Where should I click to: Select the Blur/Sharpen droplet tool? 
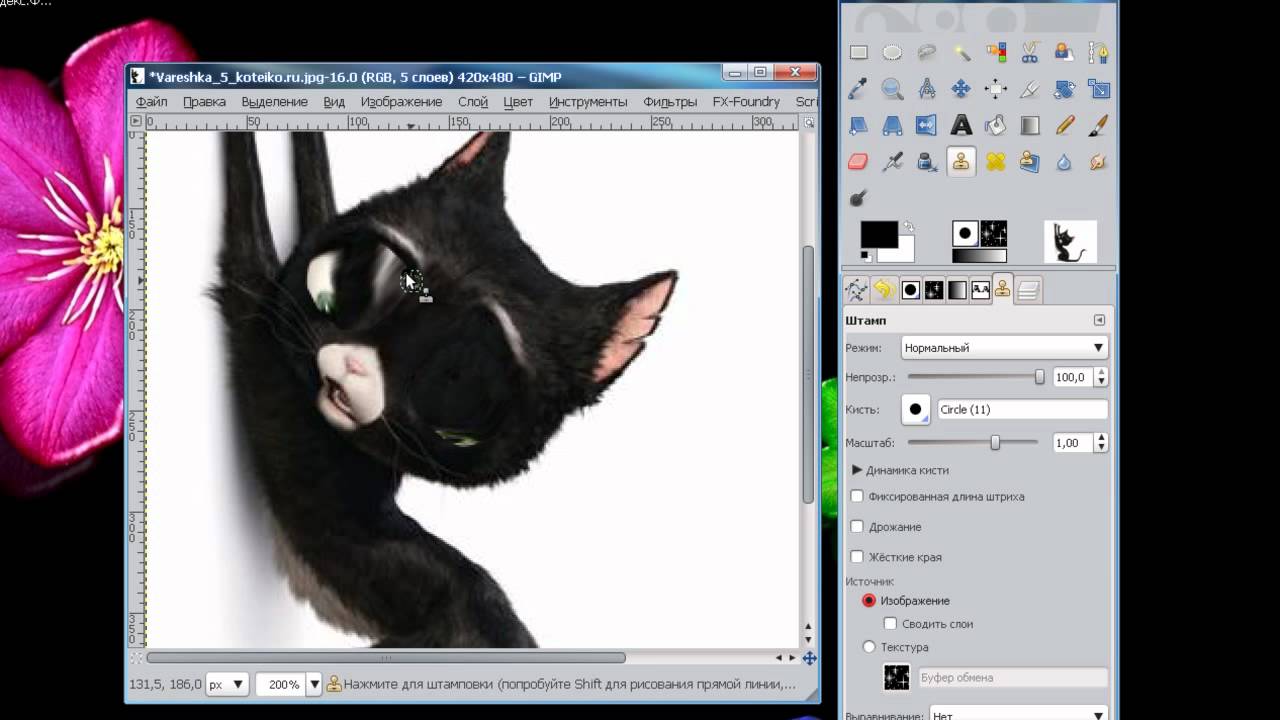1064,161
